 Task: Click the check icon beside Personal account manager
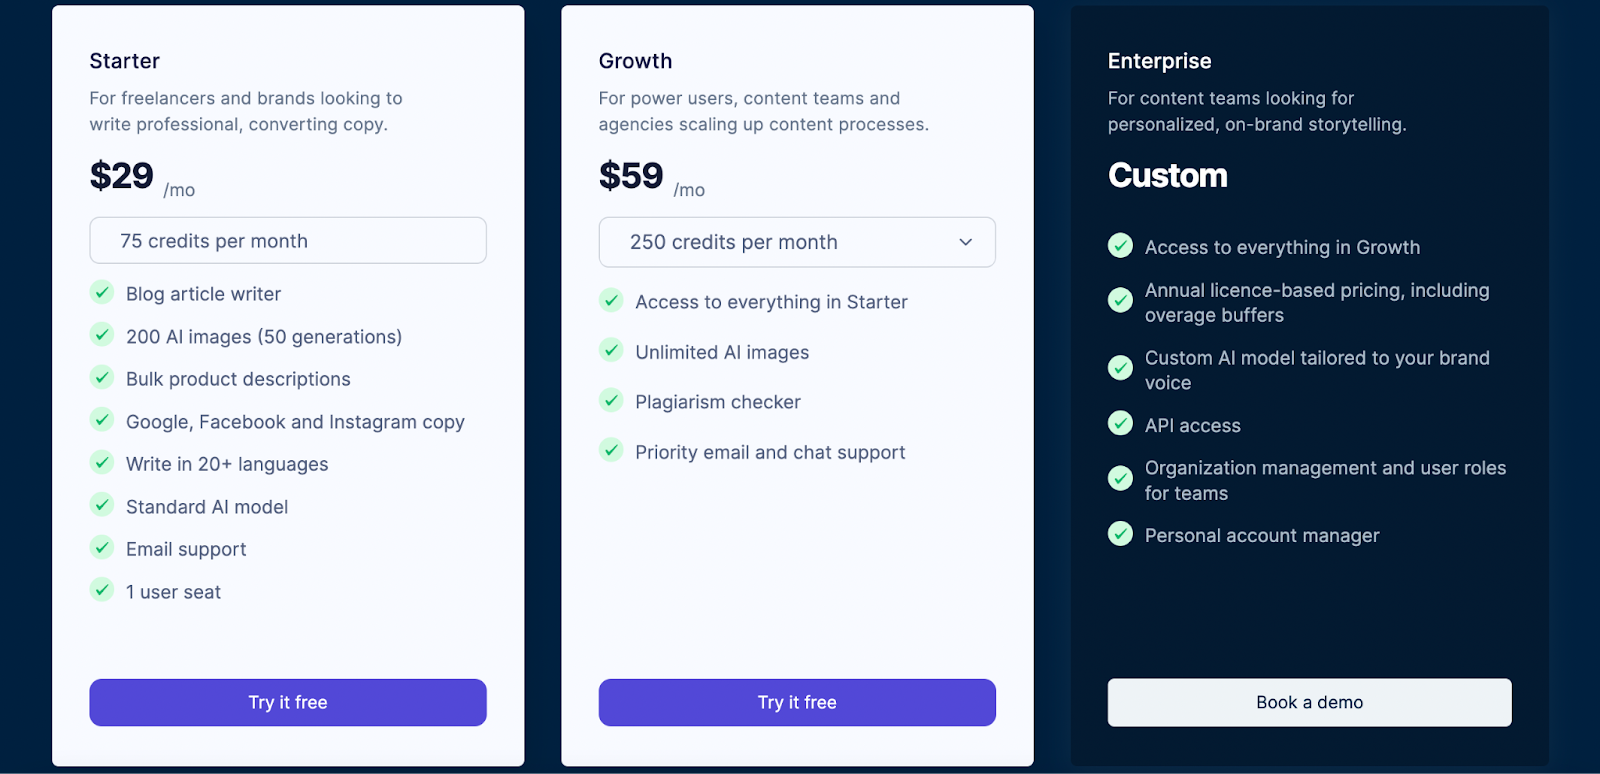[x=1120, y=534]
